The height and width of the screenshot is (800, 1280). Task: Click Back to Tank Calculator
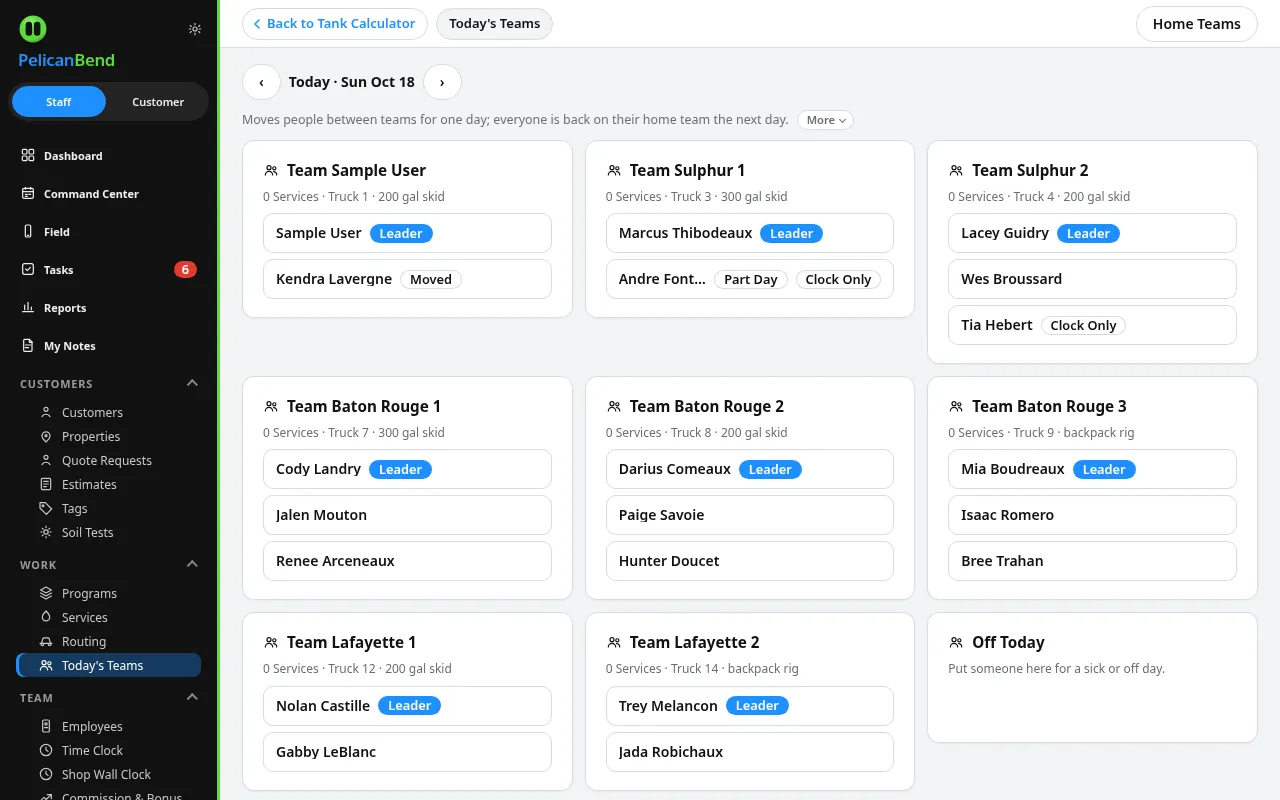click(x=335, y=24)
